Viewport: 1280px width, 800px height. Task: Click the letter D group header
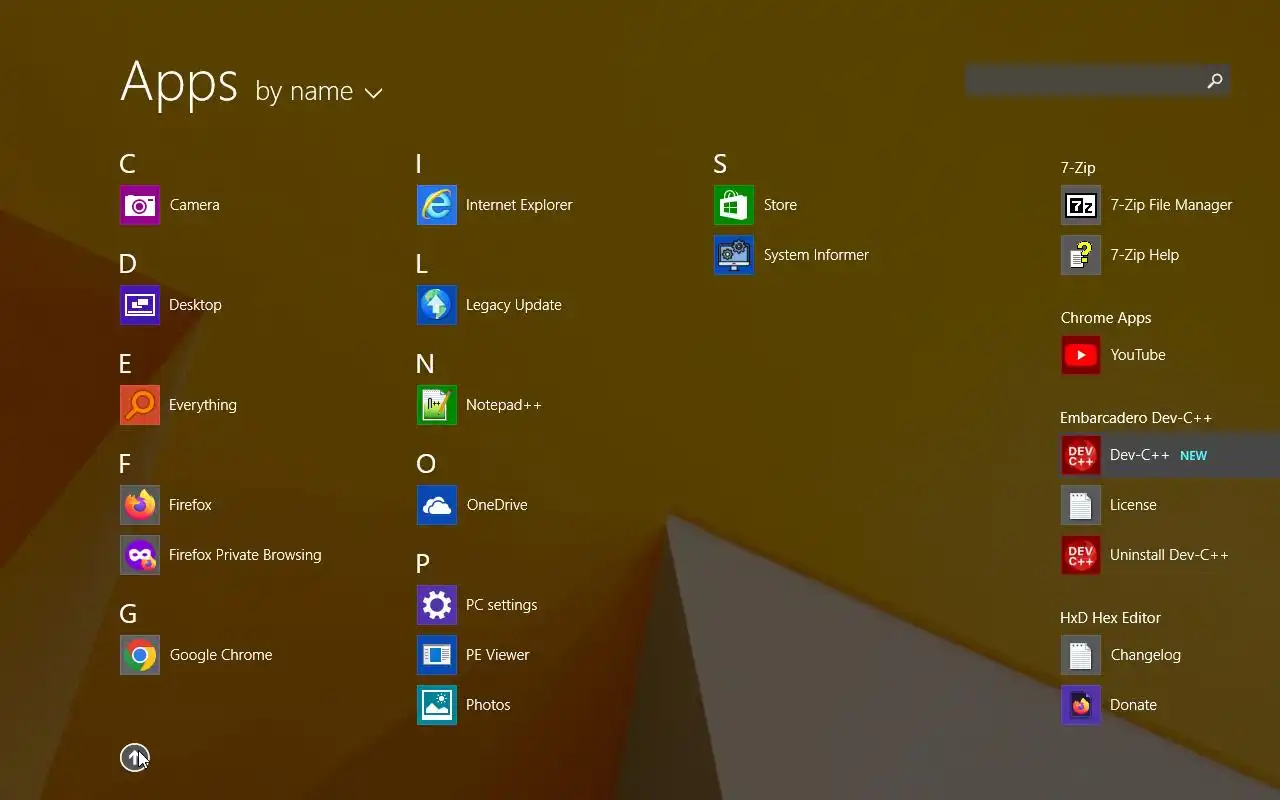[127, 264]
